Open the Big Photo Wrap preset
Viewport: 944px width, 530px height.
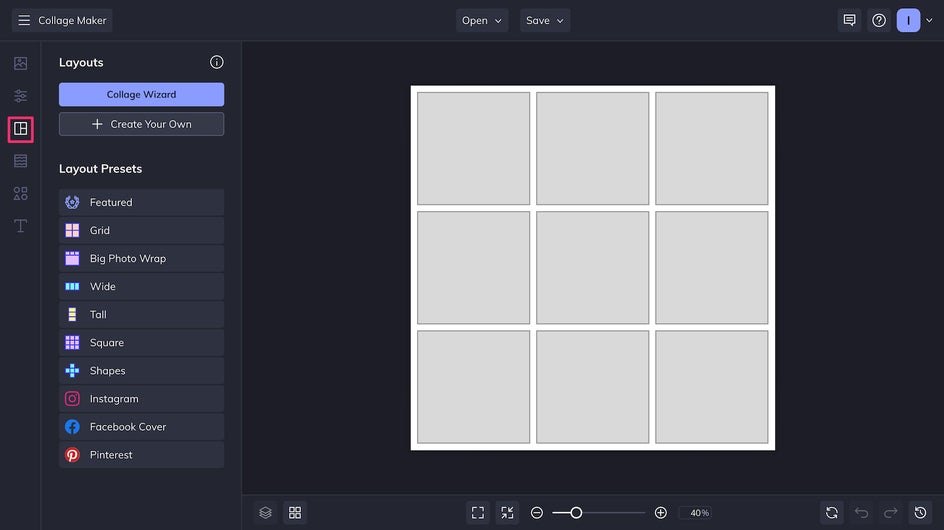(x=141, y=258)
